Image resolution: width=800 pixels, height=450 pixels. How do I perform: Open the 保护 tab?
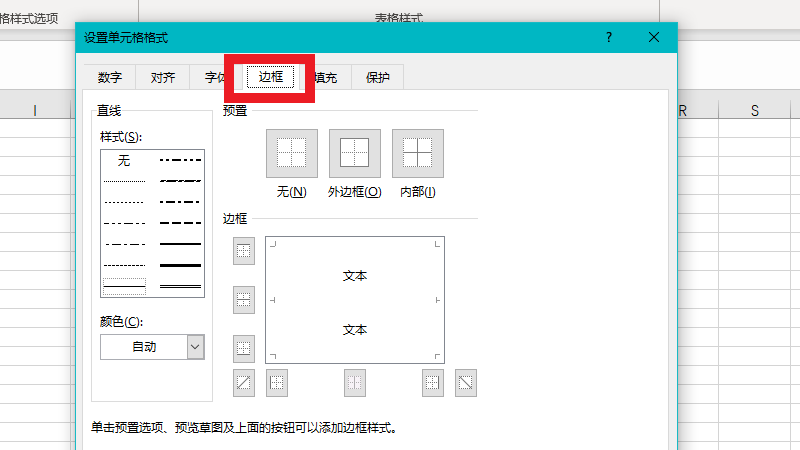pos(378,77)
